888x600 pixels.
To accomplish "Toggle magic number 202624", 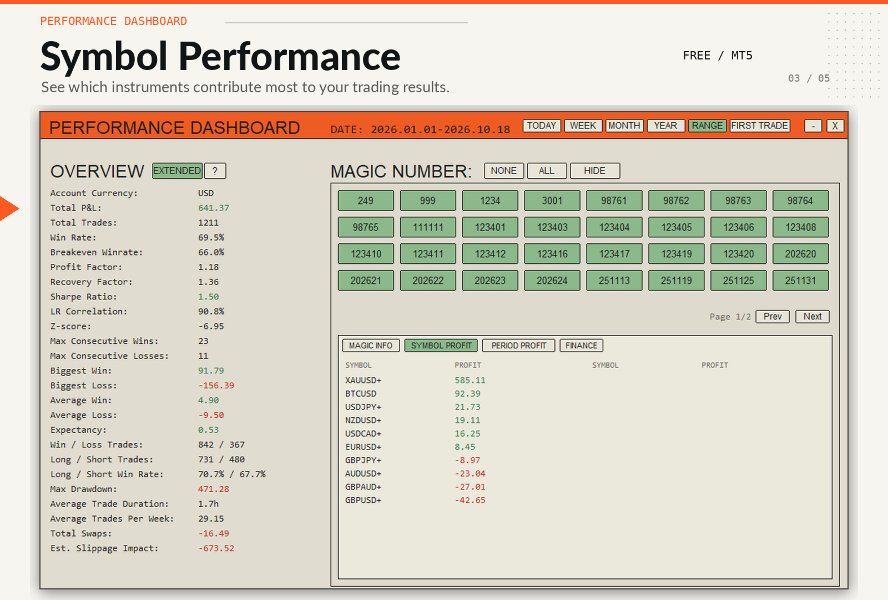I will coord(552,280).
